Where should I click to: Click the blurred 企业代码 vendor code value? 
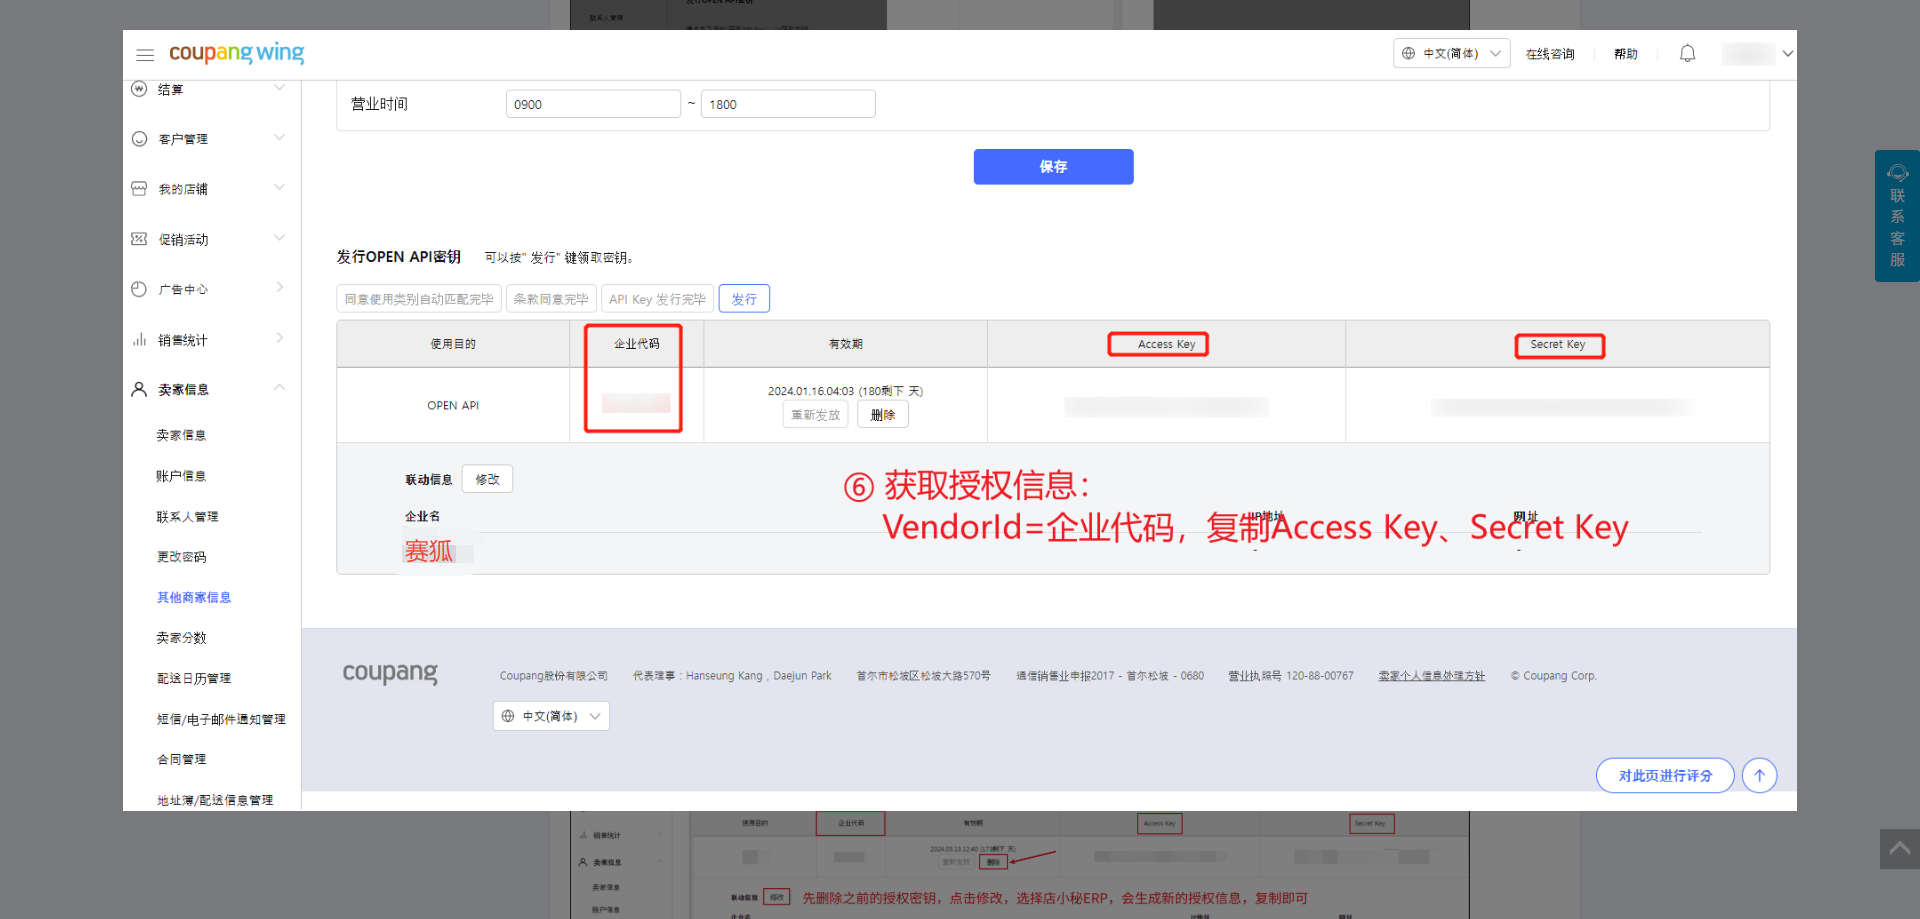[636, 404]
